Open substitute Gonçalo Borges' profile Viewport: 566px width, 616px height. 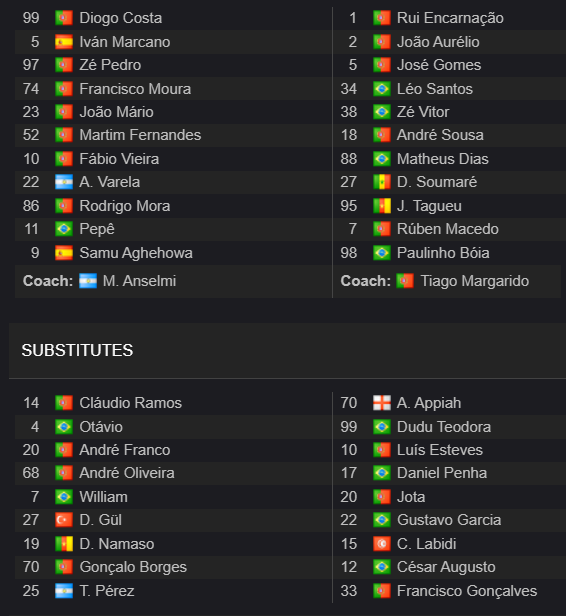[x=133, y=567]
